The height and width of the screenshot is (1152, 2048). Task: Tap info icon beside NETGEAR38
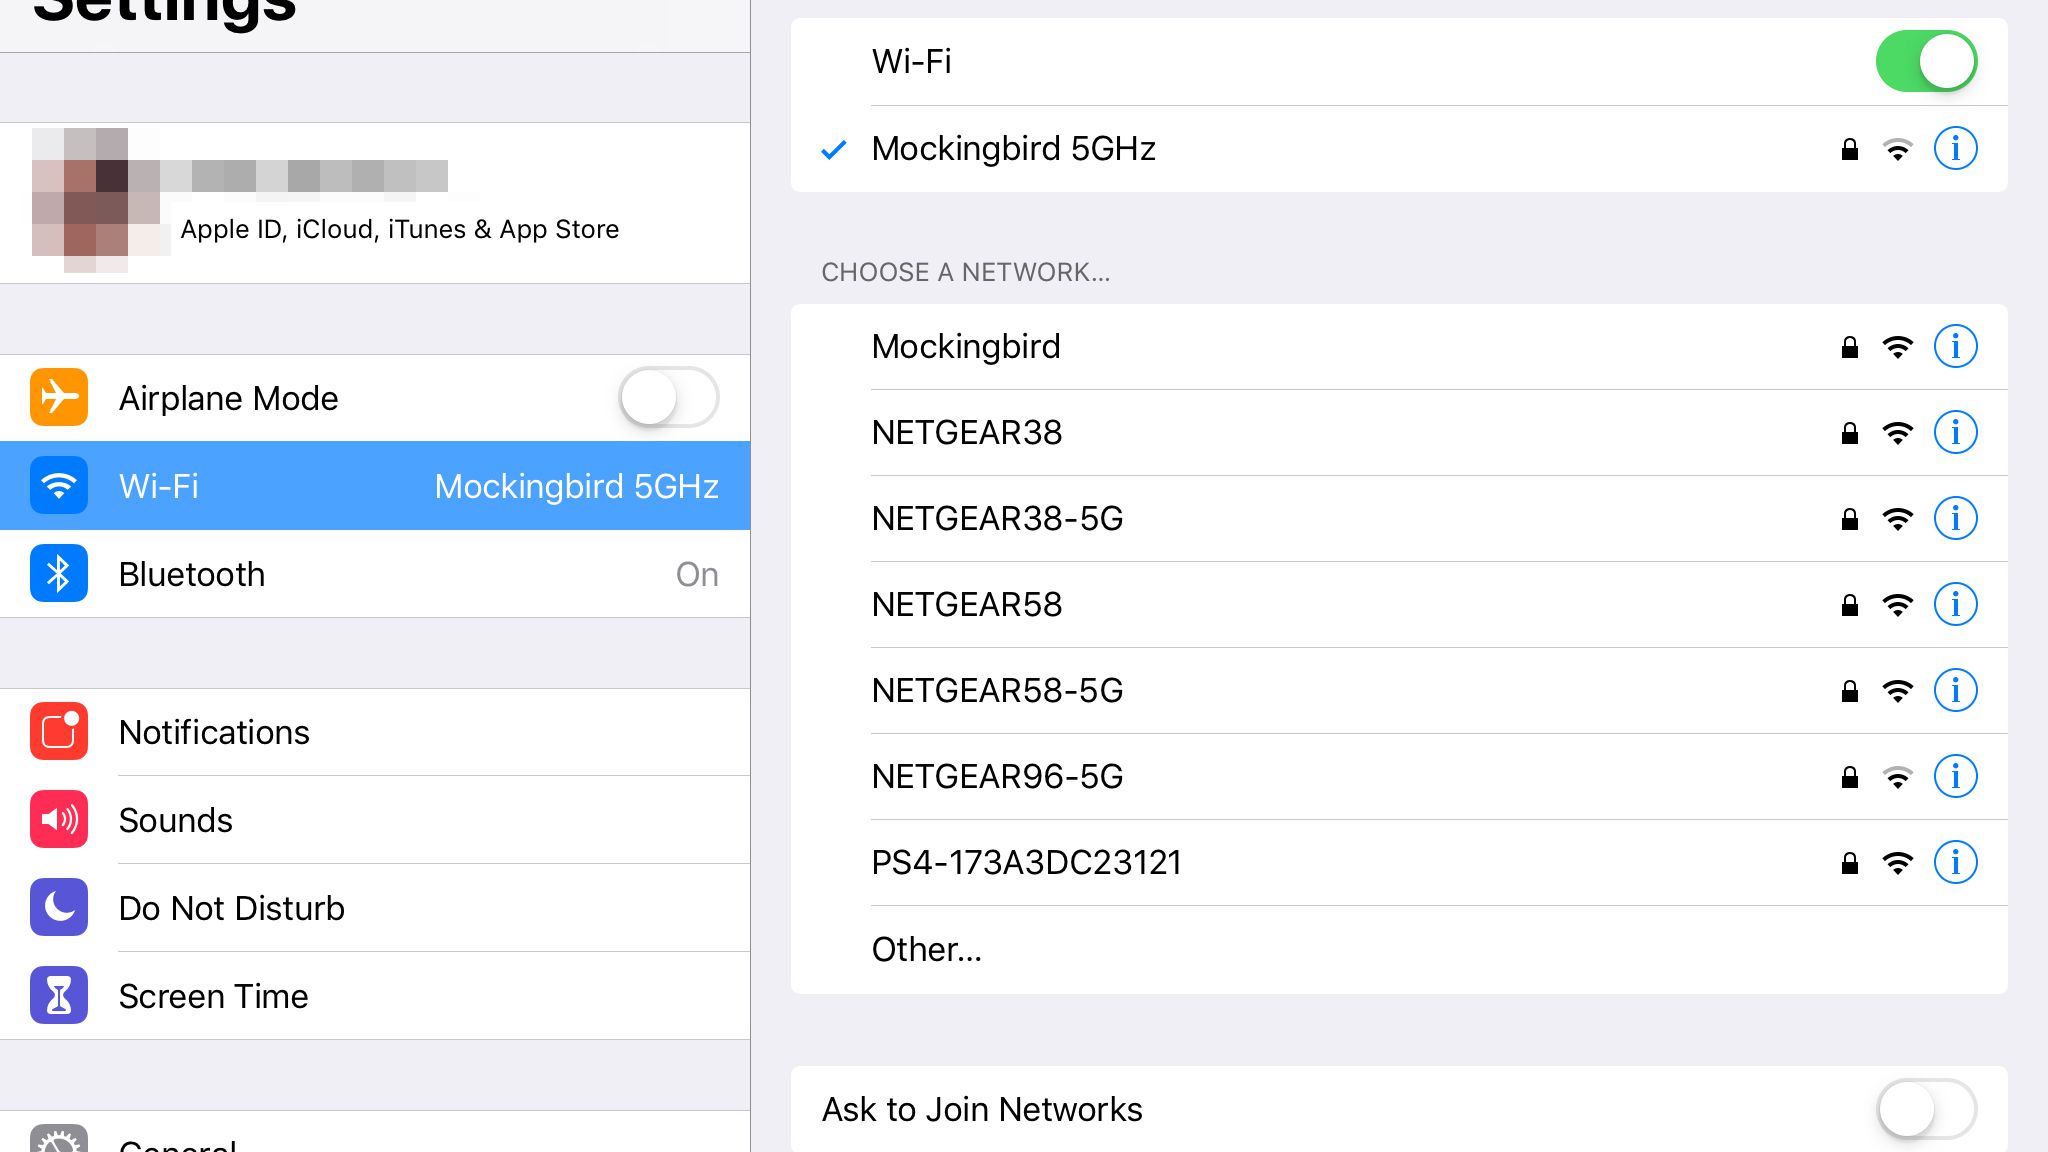1955,433
